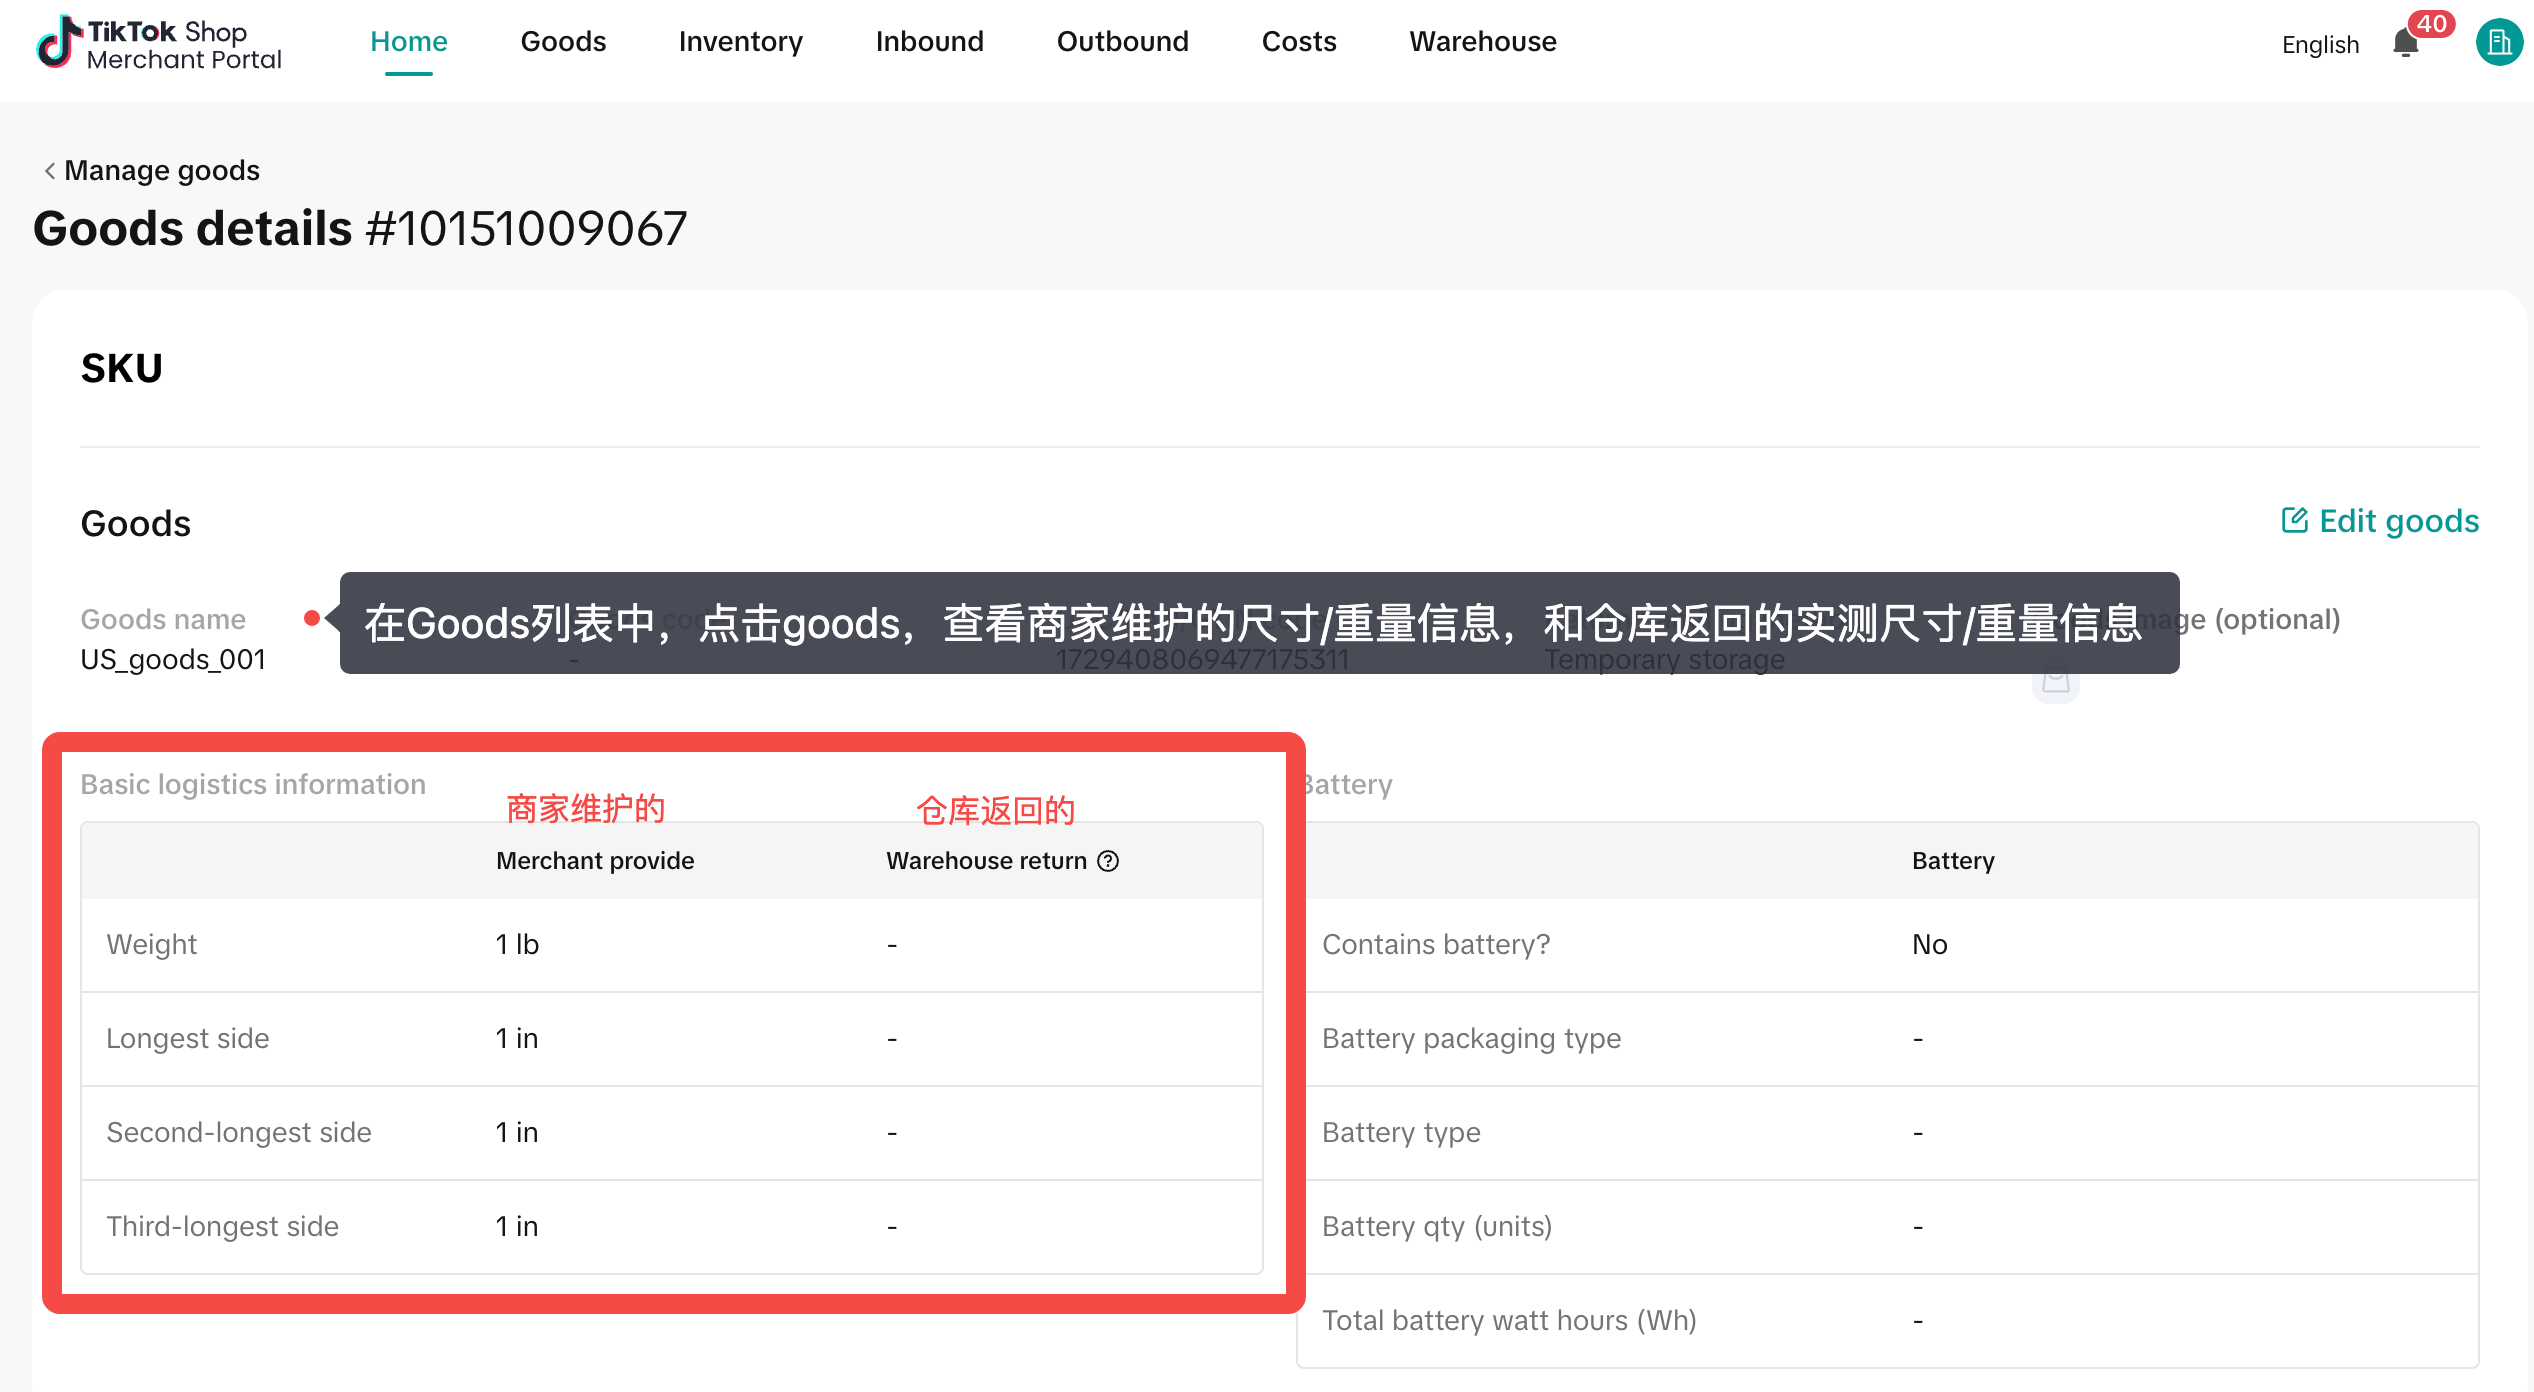Open the Costs menu item
This screenshot has height=1392, width=2534.
tap(1298, 42)
